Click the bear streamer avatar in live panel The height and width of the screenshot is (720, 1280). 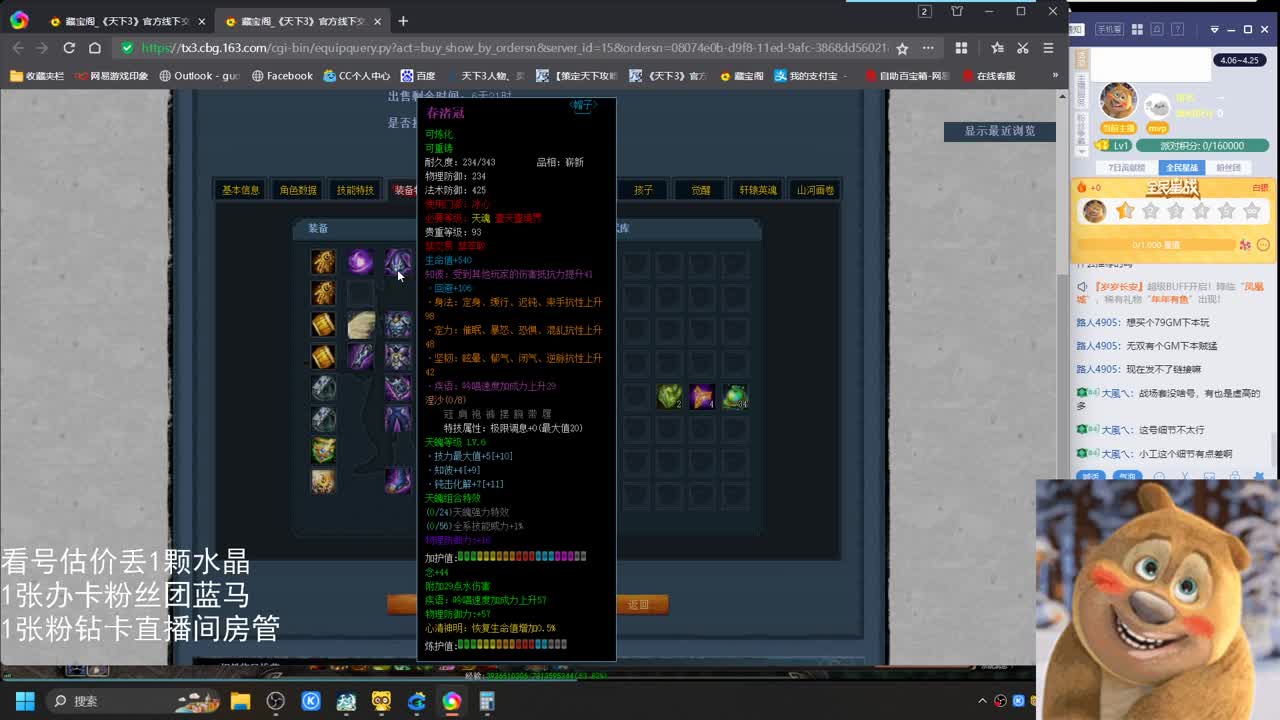1118,101
